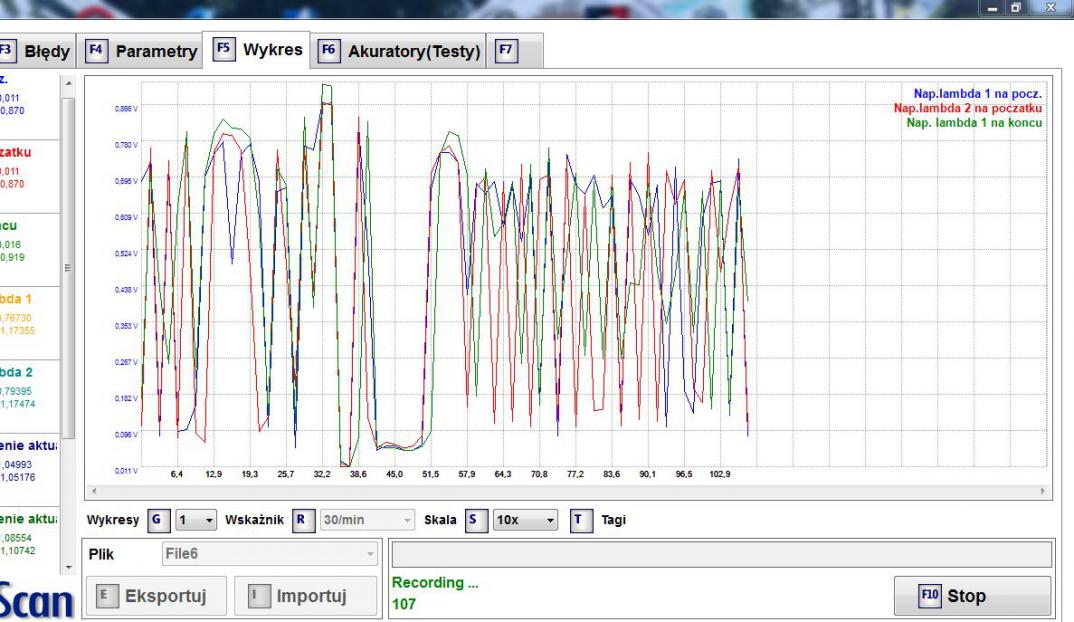Click the G hotkey icon beside Wykresy
This screenshot has width=1074, height=622.
click(155, 520)
